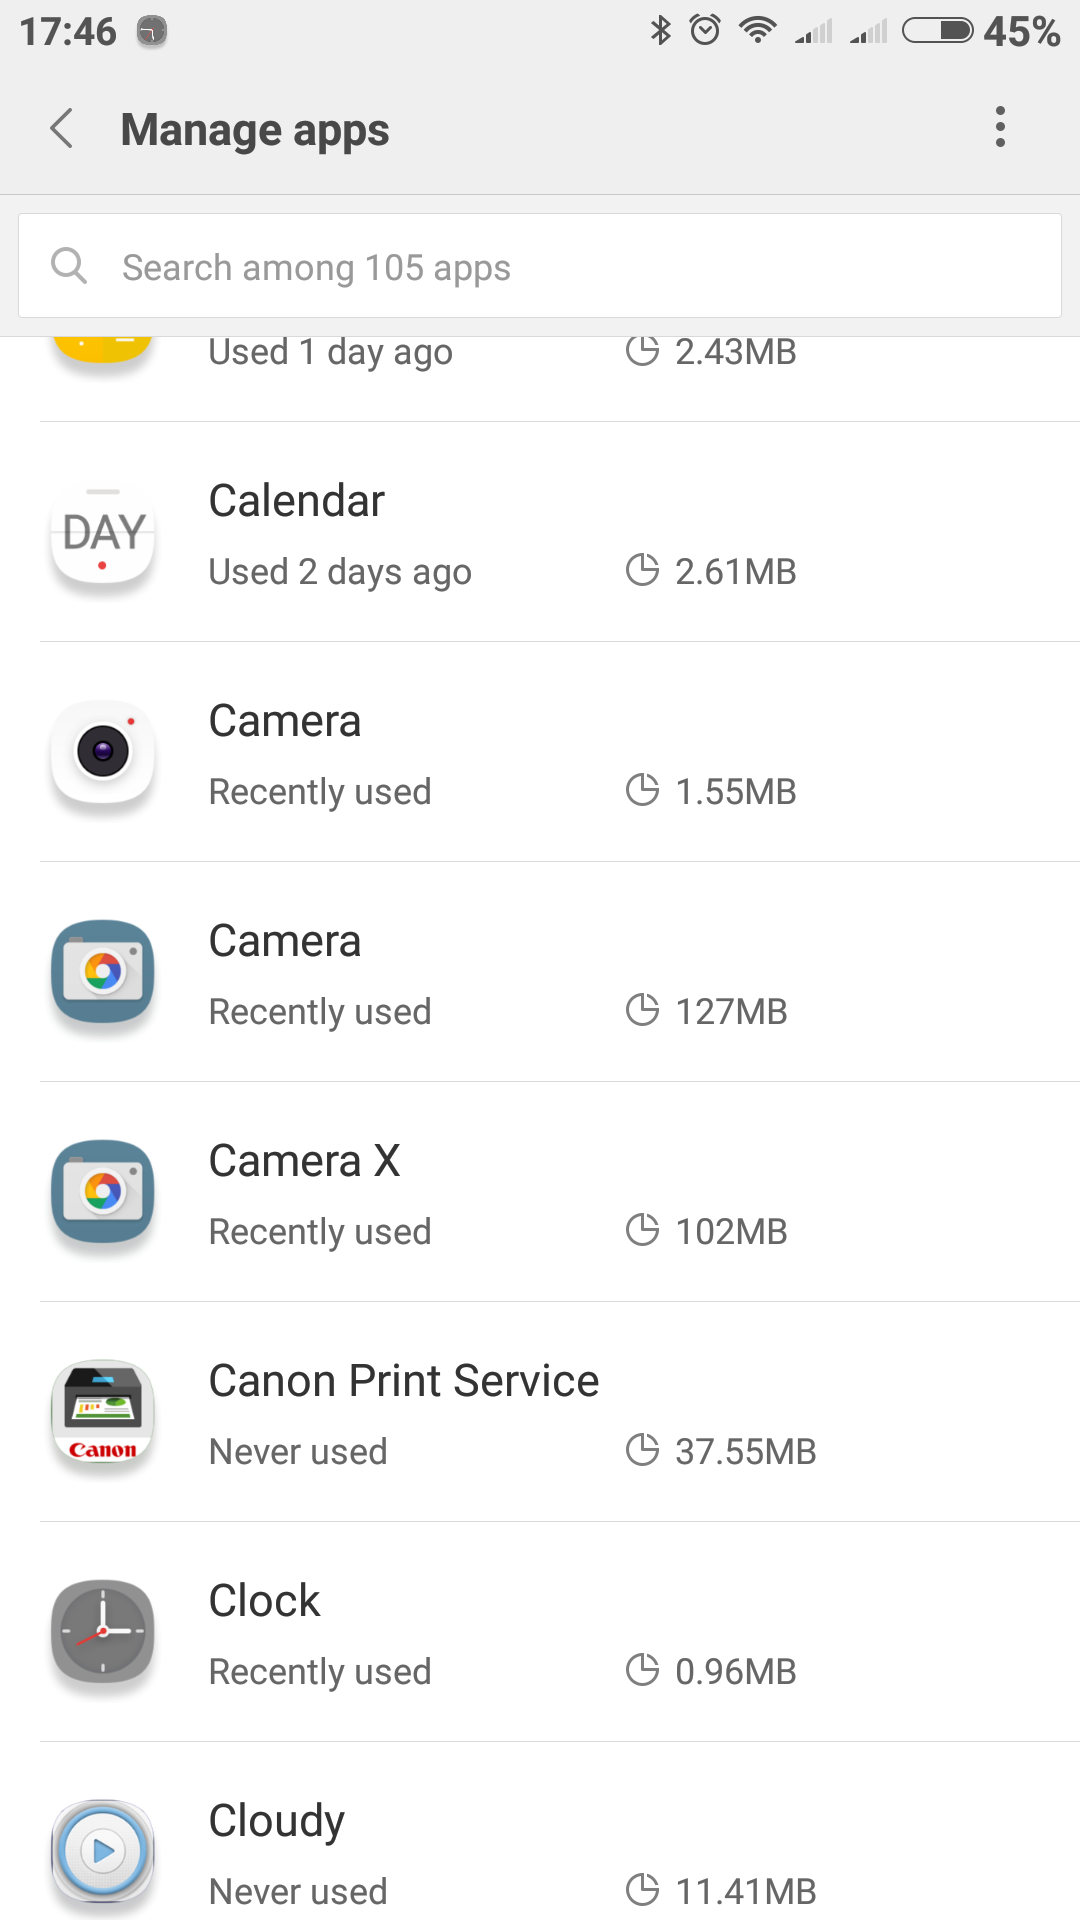Viewport: 1080px width, 1920px height.
Task: Tap the white Camera app icon
Action: (103, 752)
